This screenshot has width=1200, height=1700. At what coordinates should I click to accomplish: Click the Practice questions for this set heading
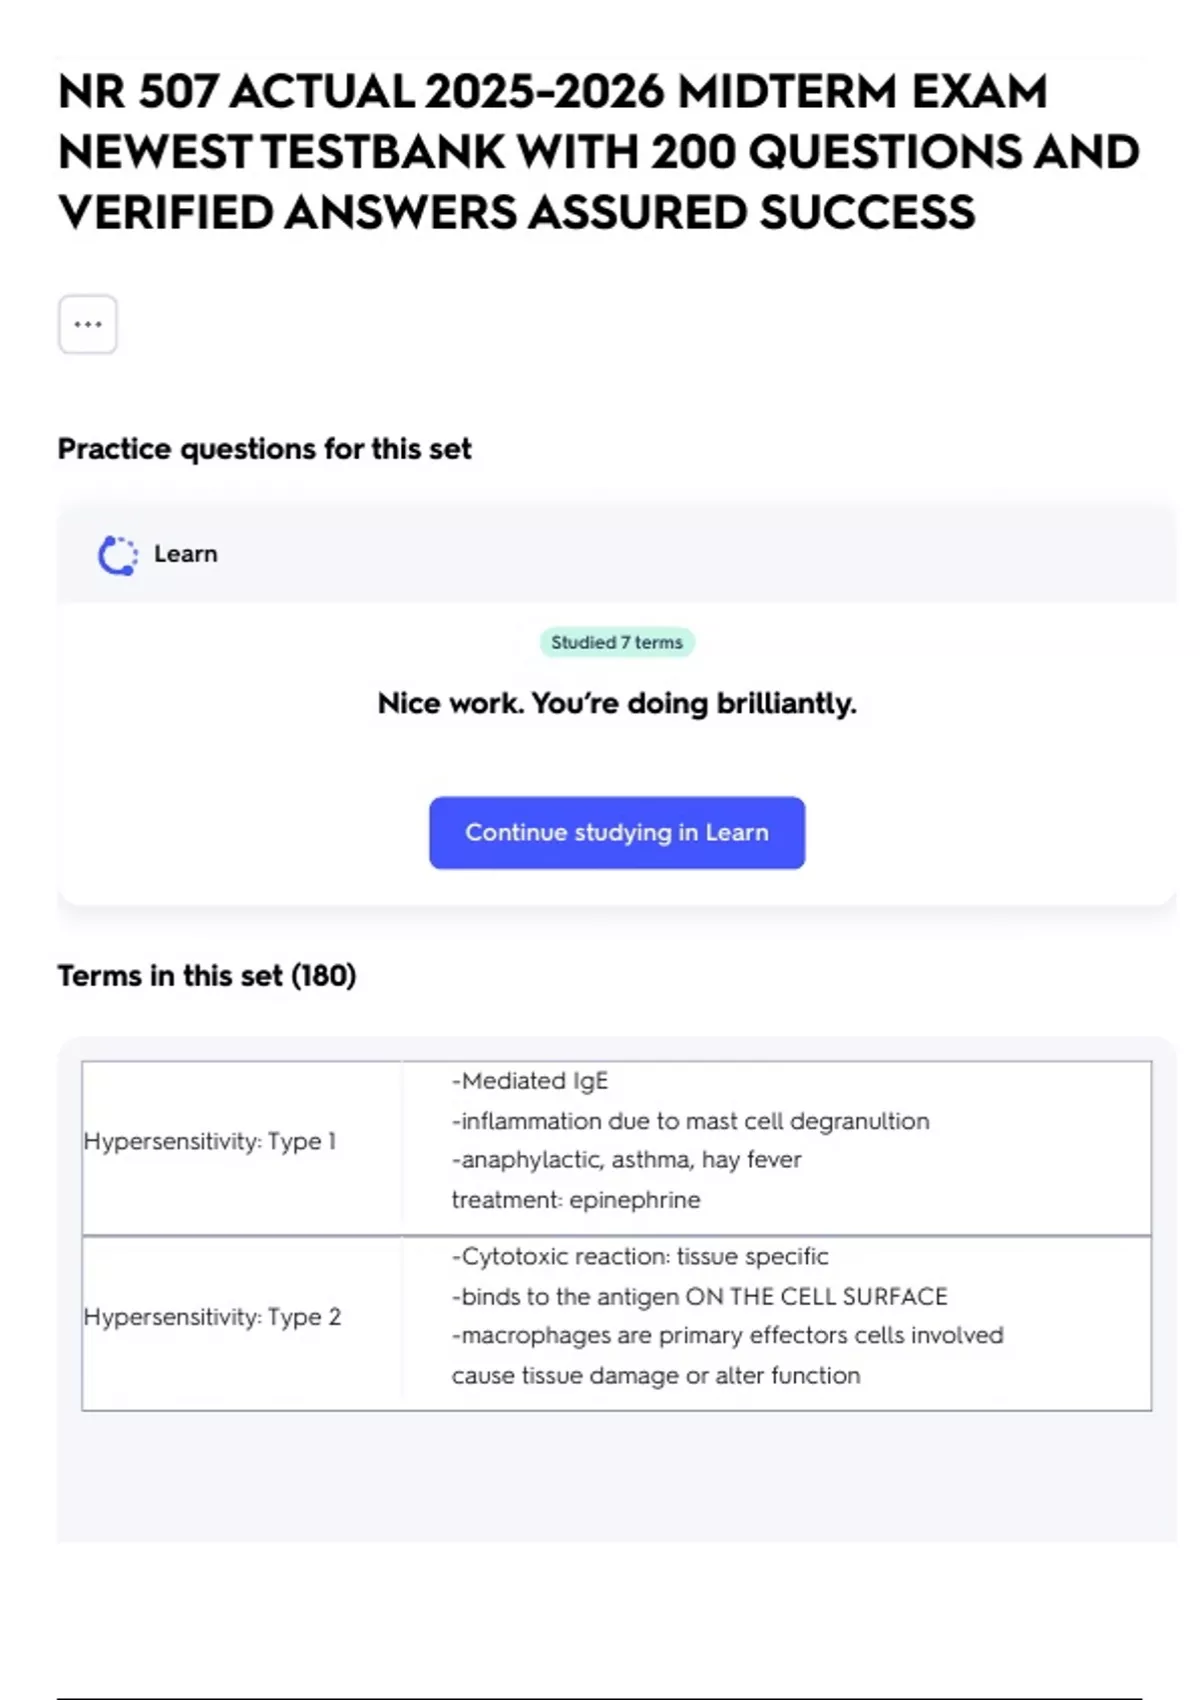(264, 449)
